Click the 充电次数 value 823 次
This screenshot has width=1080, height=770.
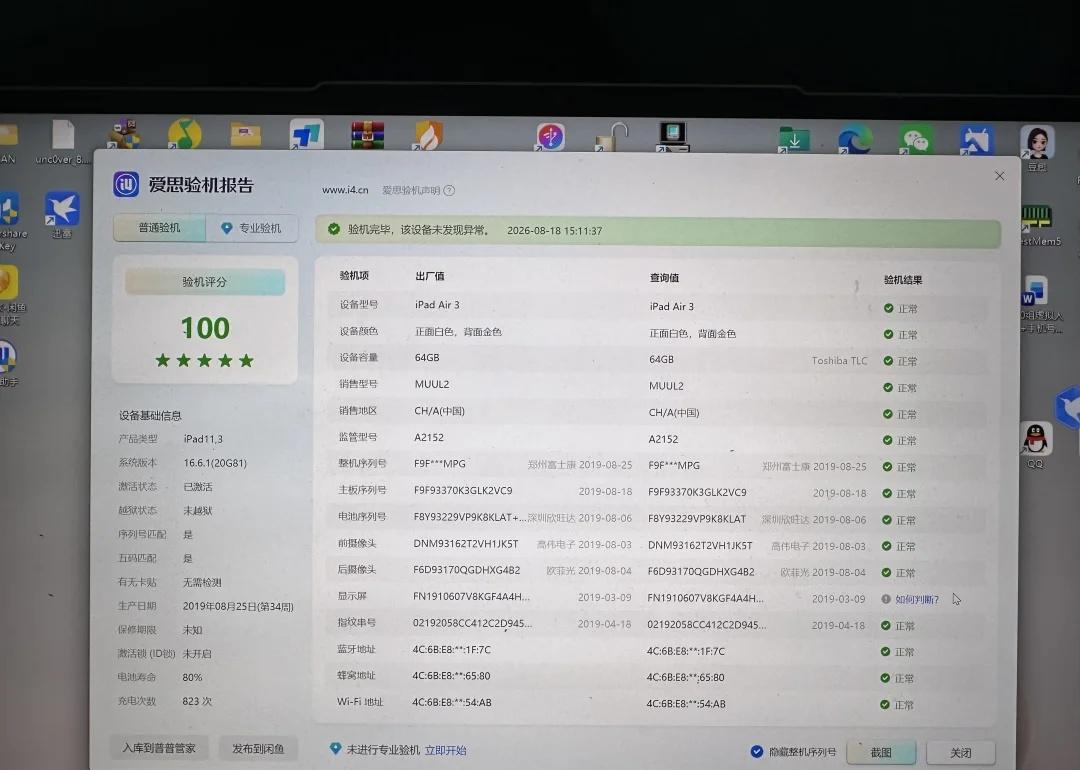click(197, 701)
